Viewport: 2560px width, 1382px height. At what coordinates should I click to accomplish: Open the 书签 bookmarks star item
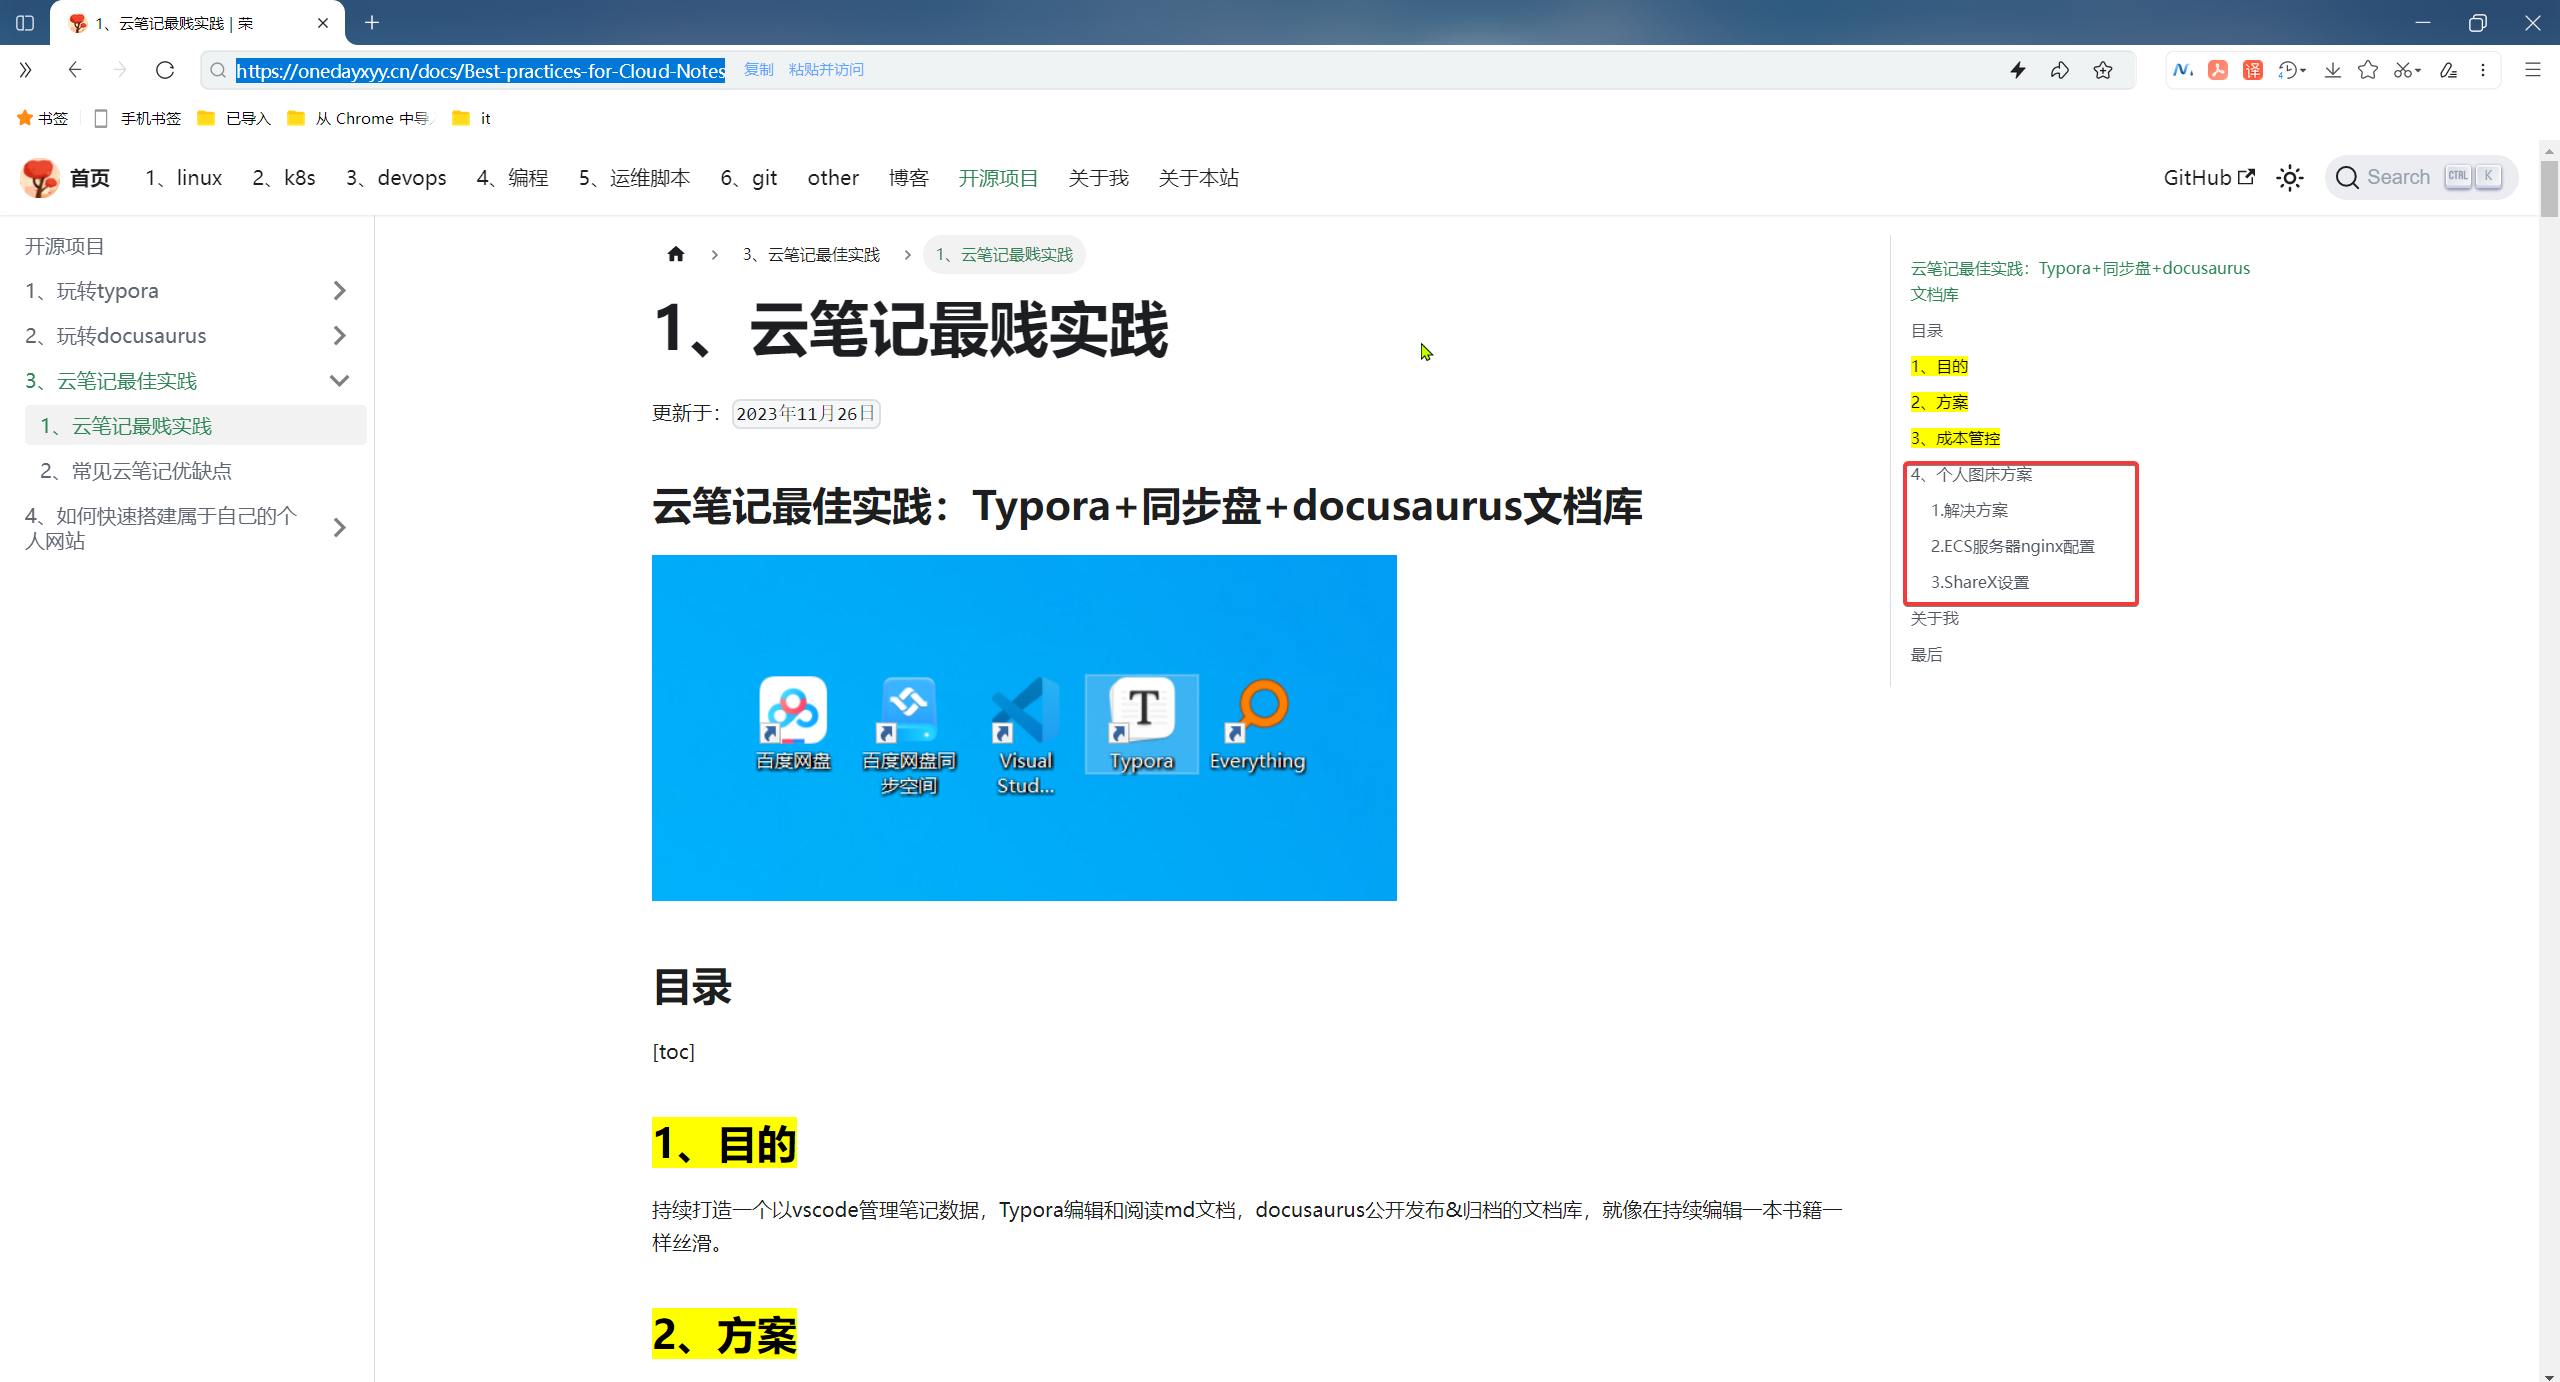tap(42, 118)
